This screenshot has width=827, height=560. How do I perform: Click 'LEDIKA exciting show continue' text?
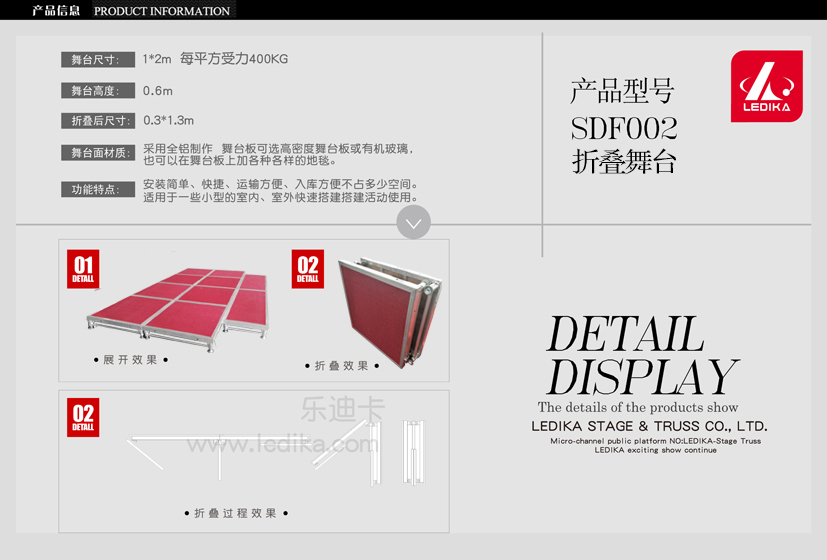(x=656, y=450)
